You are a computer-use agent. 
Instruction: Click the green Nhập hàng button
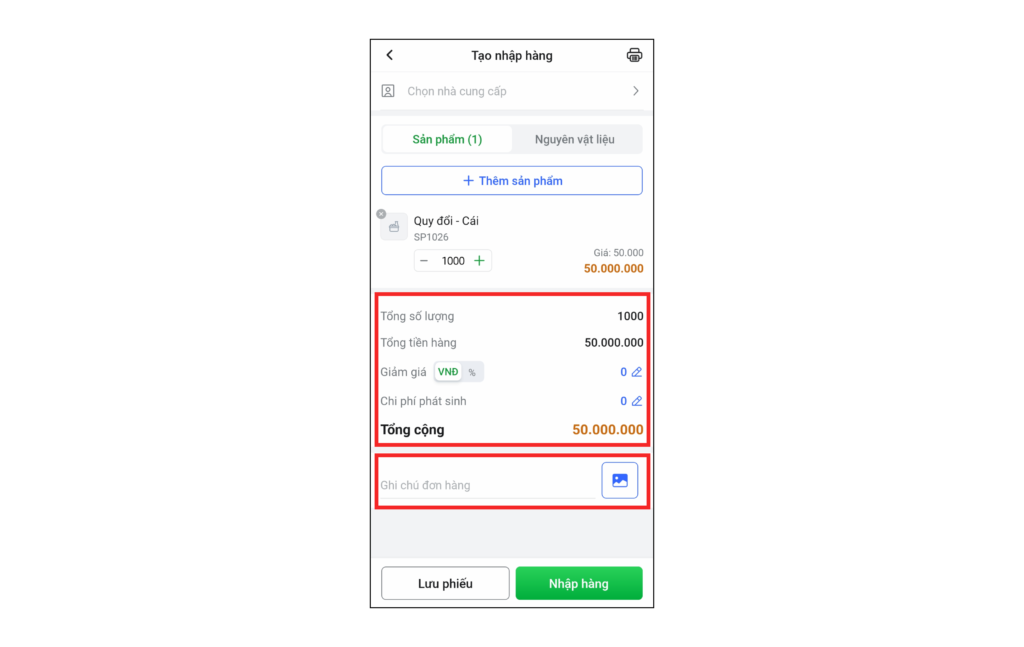pyautogui.click(x=579, y=584)
